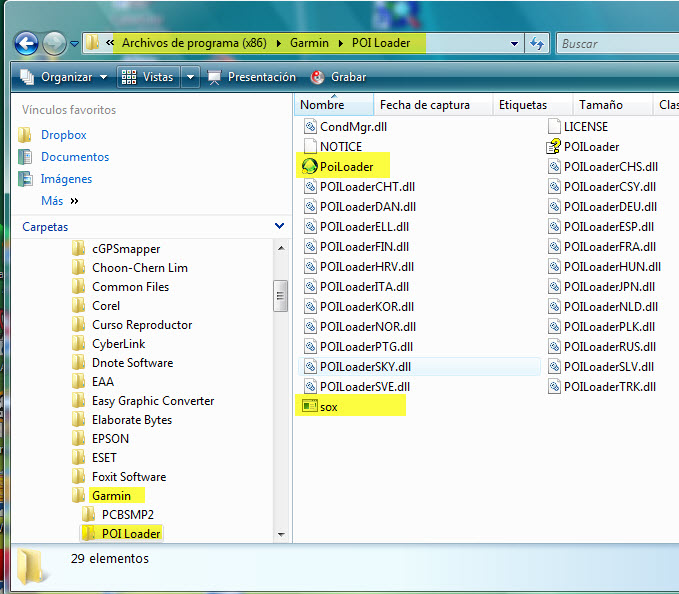679x594 pixels.
Task: Select POILoaderDEU.dll file icon
Action: pos(554,207)
